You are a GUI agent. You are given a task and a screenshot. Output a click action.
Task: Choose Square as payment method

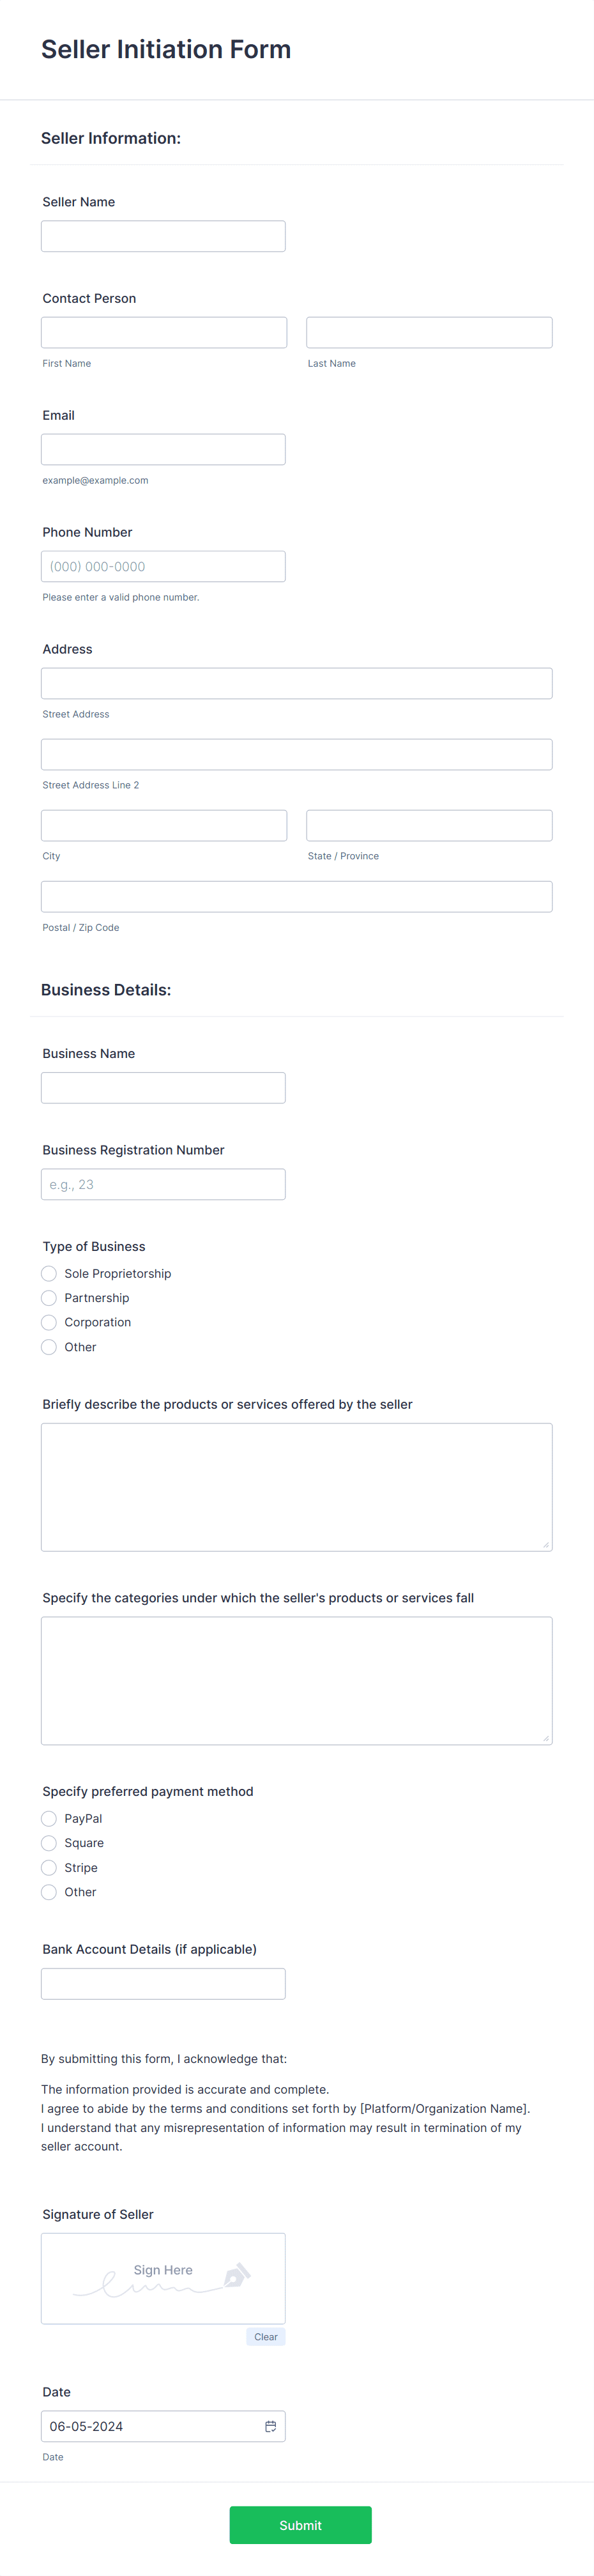(48, 1842)
